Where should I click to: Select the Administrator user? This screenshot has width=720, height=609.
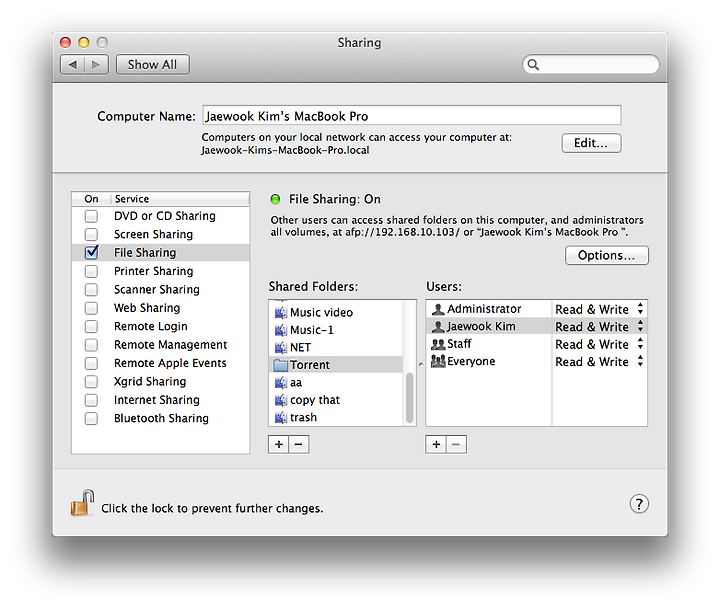[x=489, y=309]
